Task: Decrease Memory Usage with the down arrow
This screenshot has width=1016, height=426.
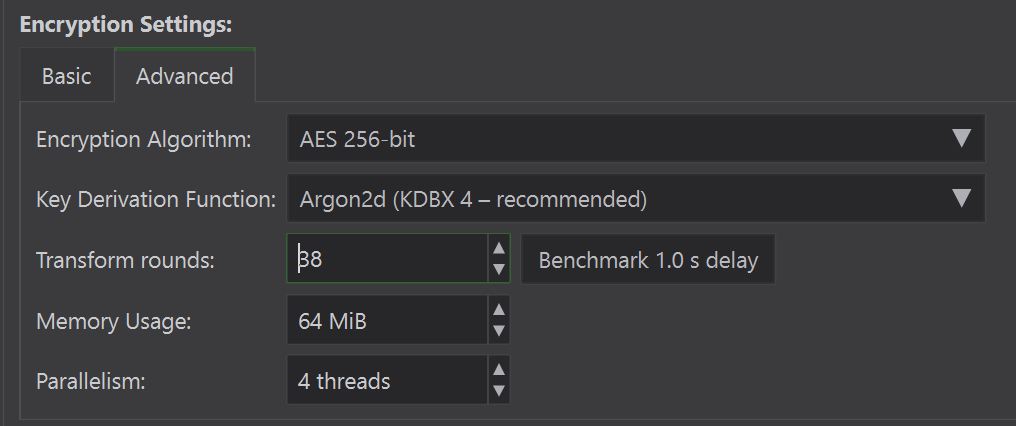Action: pos(499,332)
